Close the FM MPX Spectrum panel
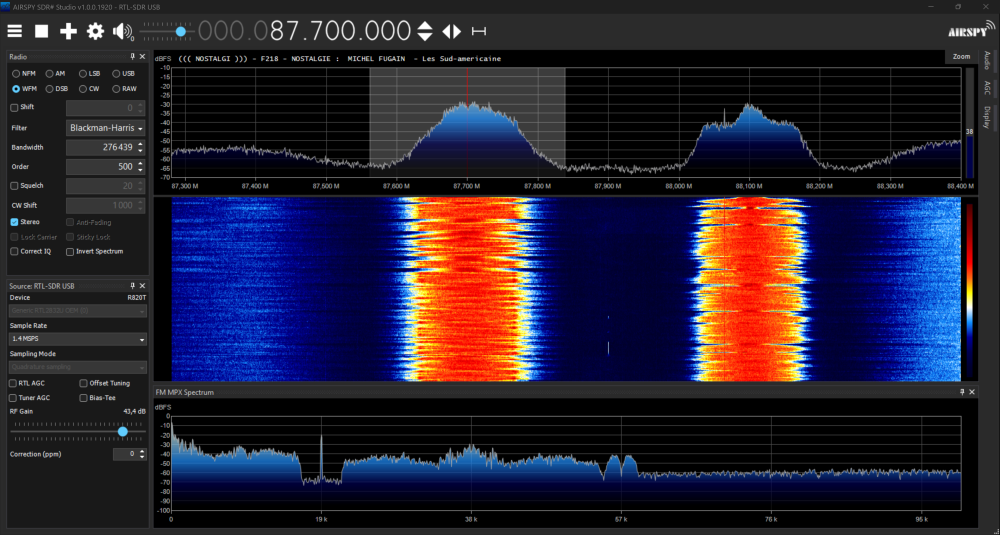The height and width of the screenshot is (535, 1000). pyautogui.click(x=972, y=392)
